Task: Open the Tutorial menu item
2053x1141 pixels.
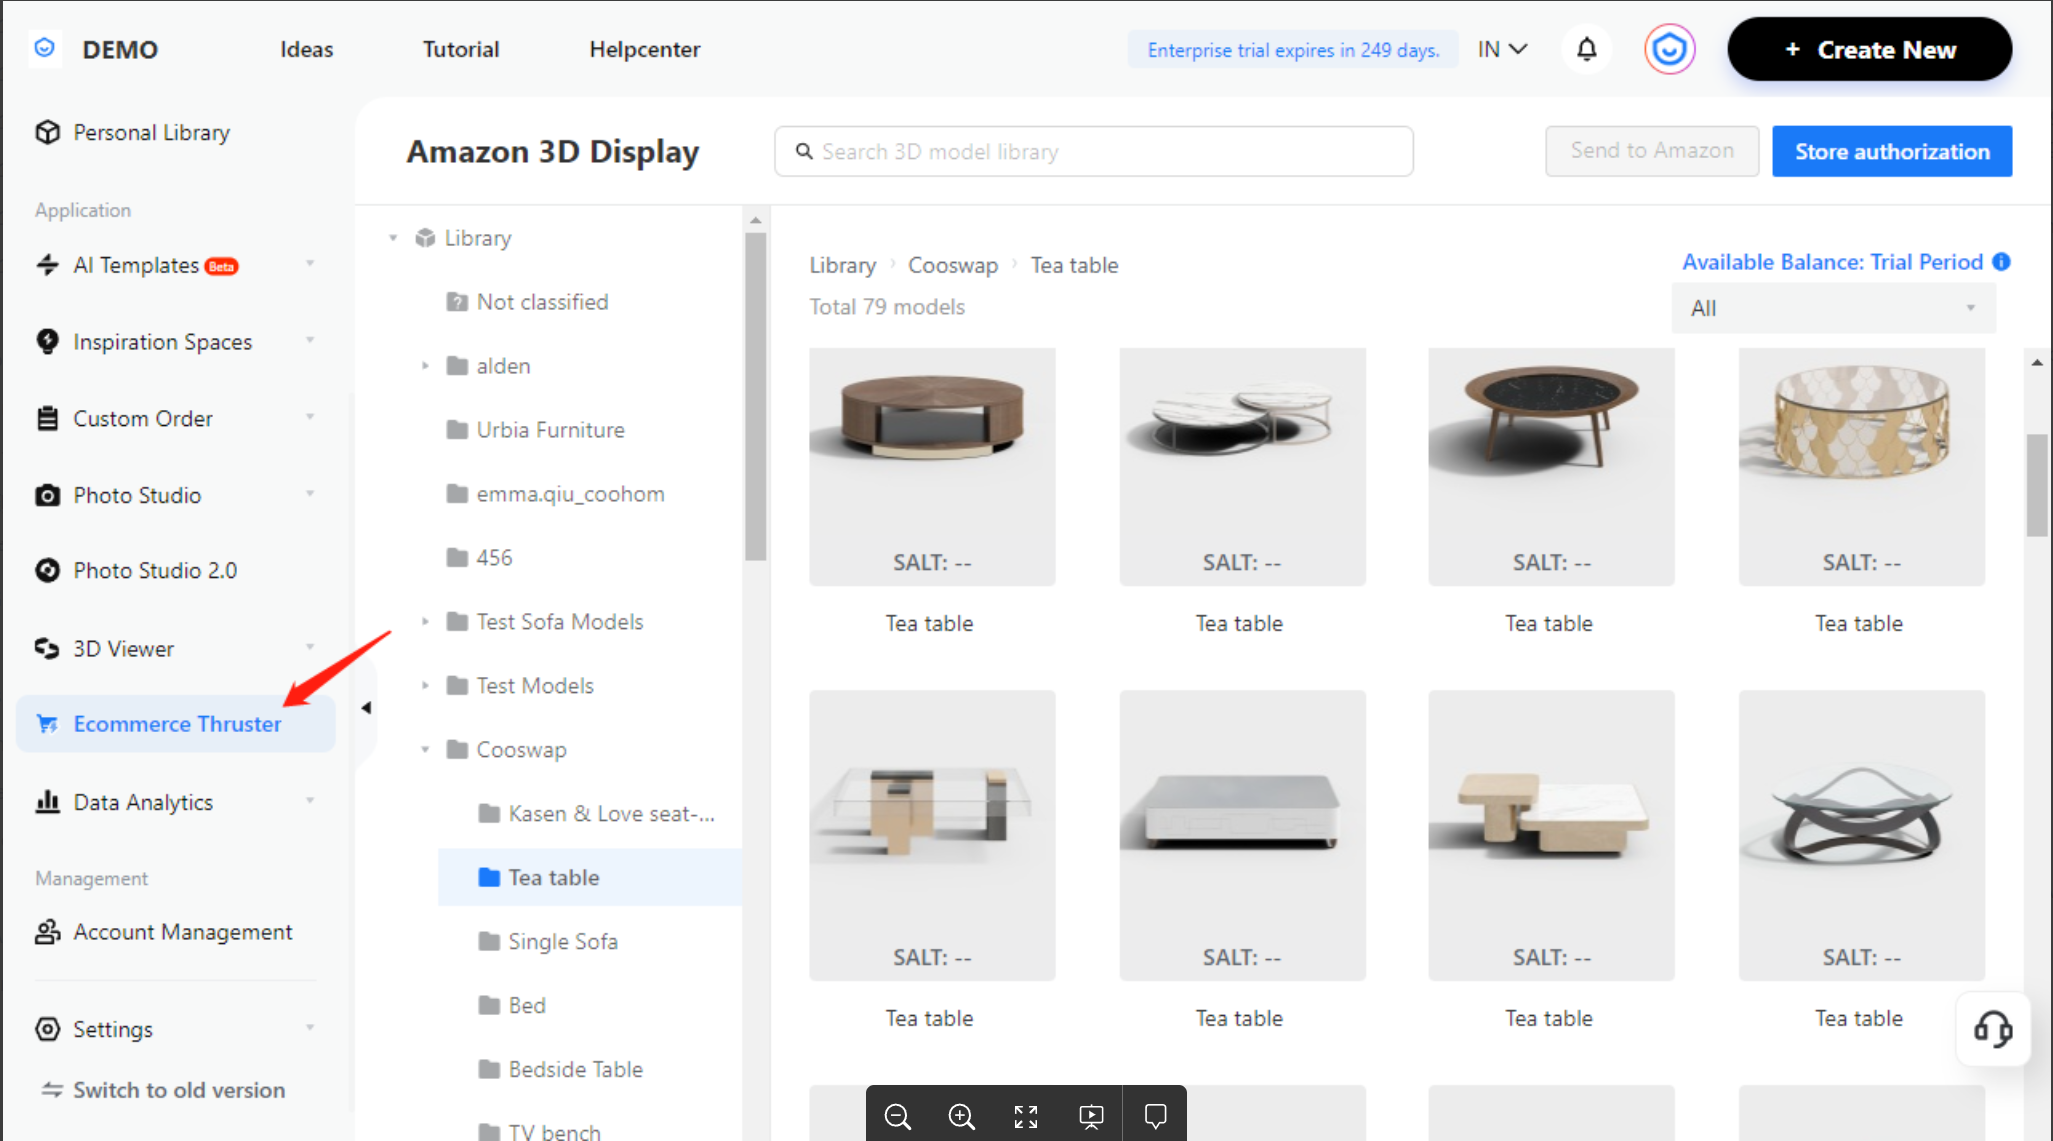Action: (460, 49)
